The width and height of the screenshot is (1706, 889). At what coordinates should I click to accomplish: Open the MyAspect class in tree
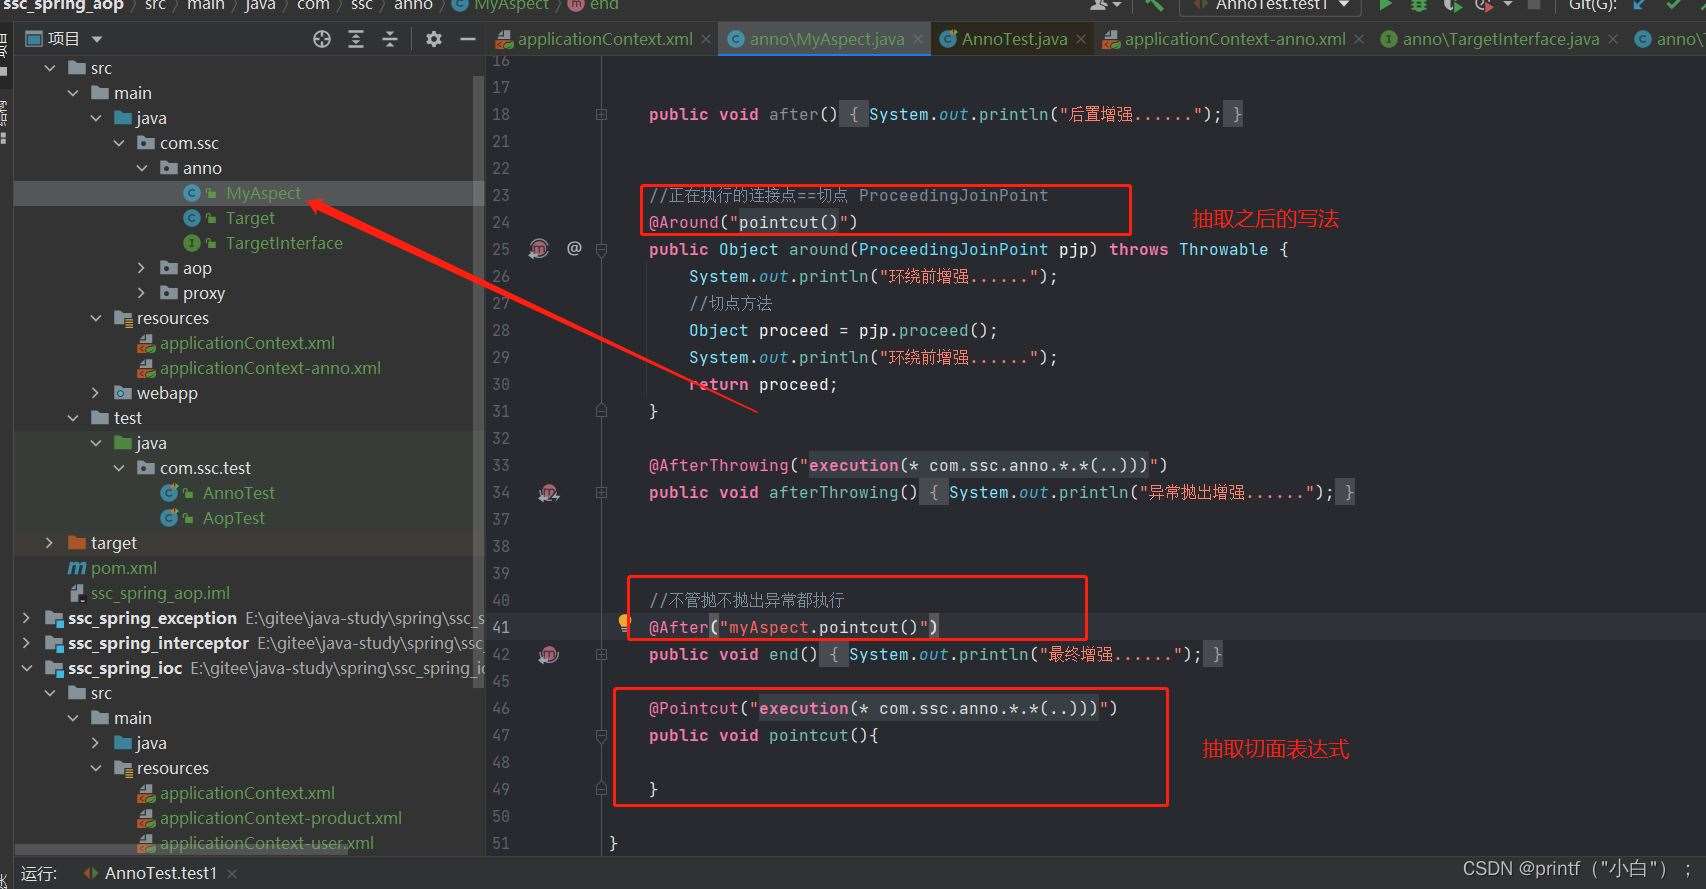(x=262, y=193)
